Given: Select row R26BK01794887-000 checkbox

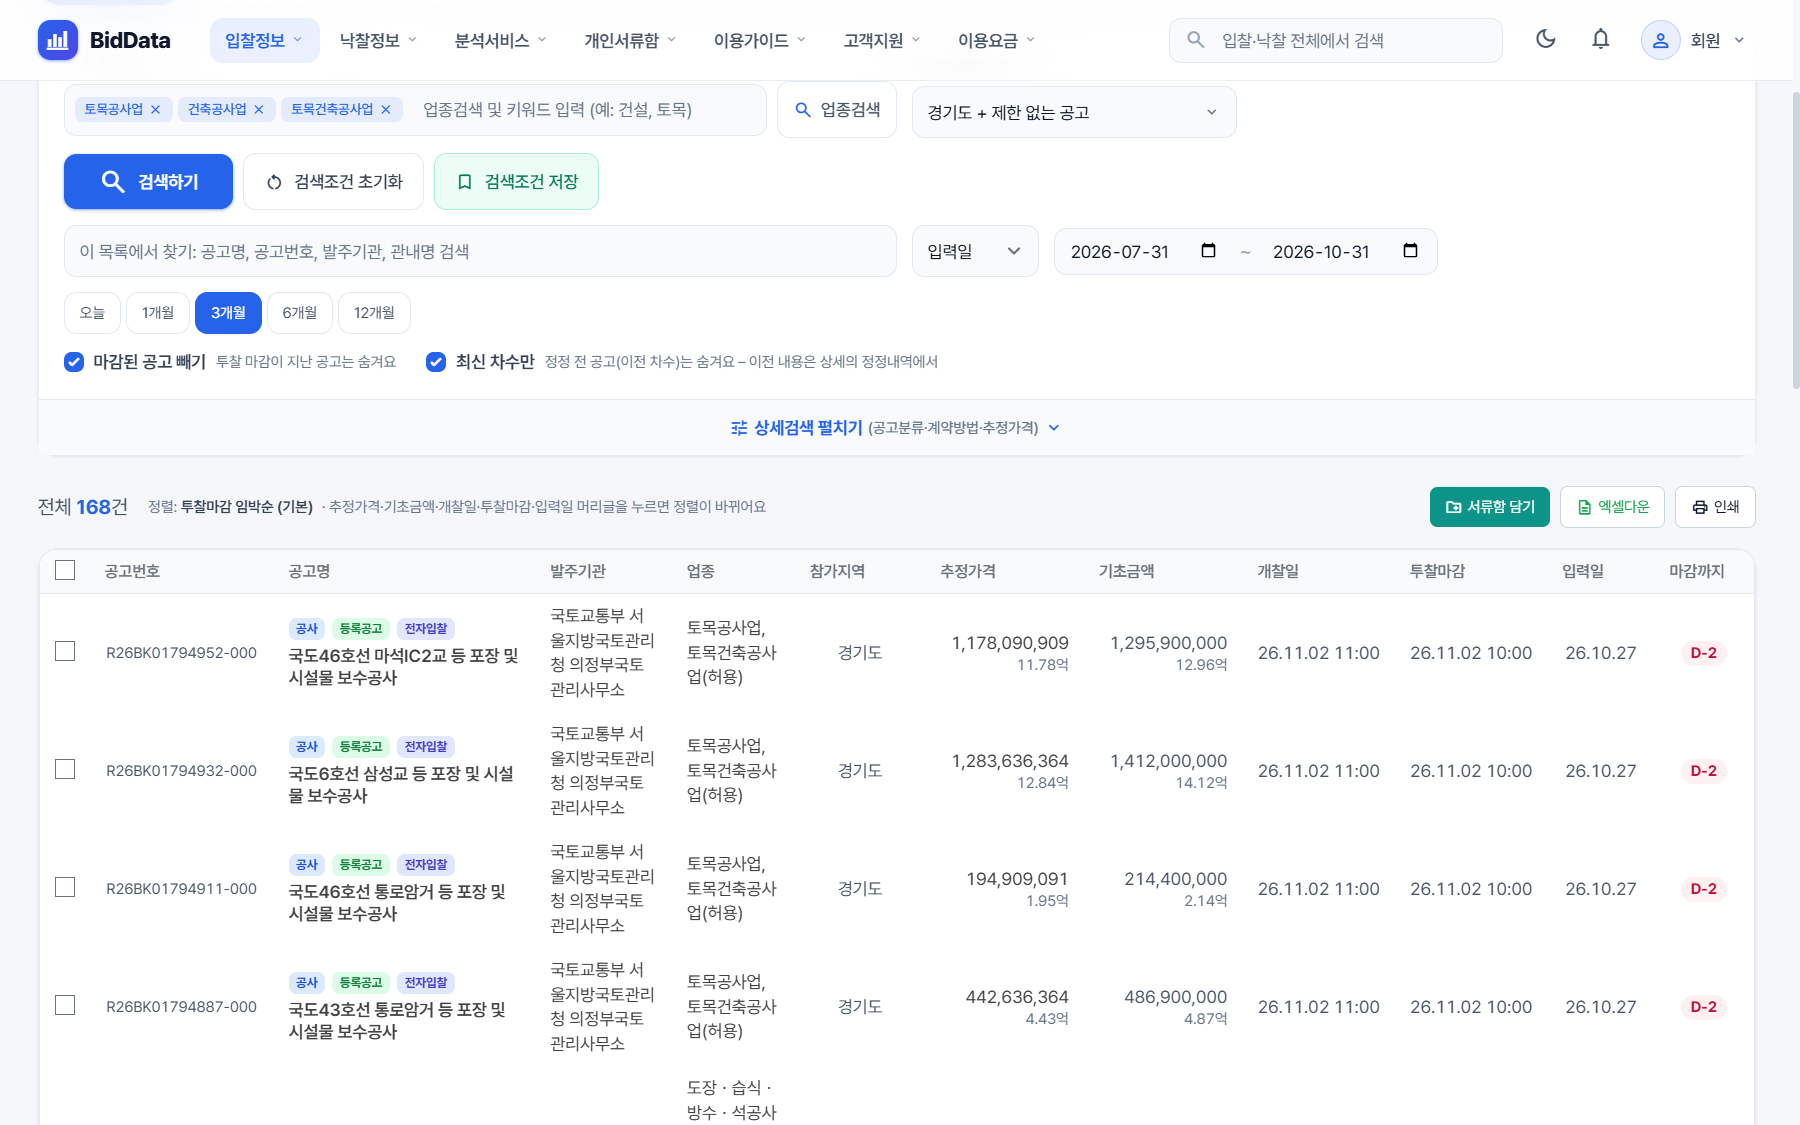Looking at the screenshot, I should point(65,1006).
